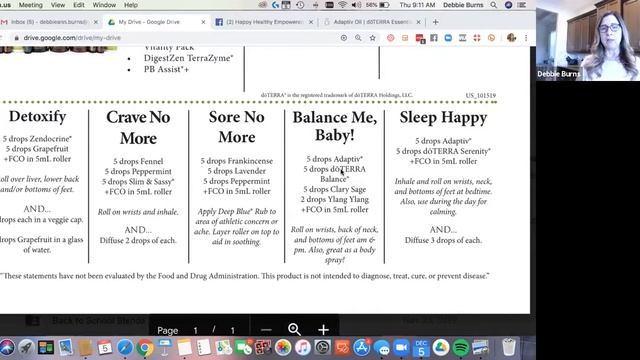Open a new browser tab
The height and width of the screenshot is (360, 640).
436,22
